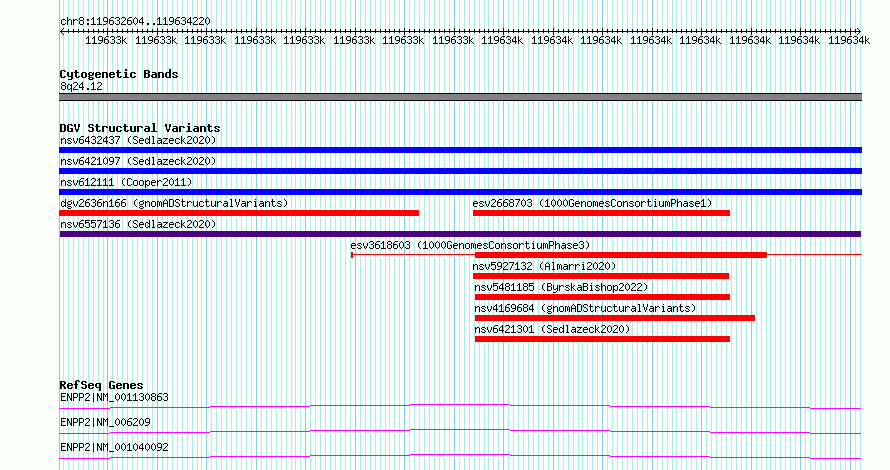Open dgv2636n166 gnomADStructuralVariants label
890x470 pixels.
click(174, 203)
